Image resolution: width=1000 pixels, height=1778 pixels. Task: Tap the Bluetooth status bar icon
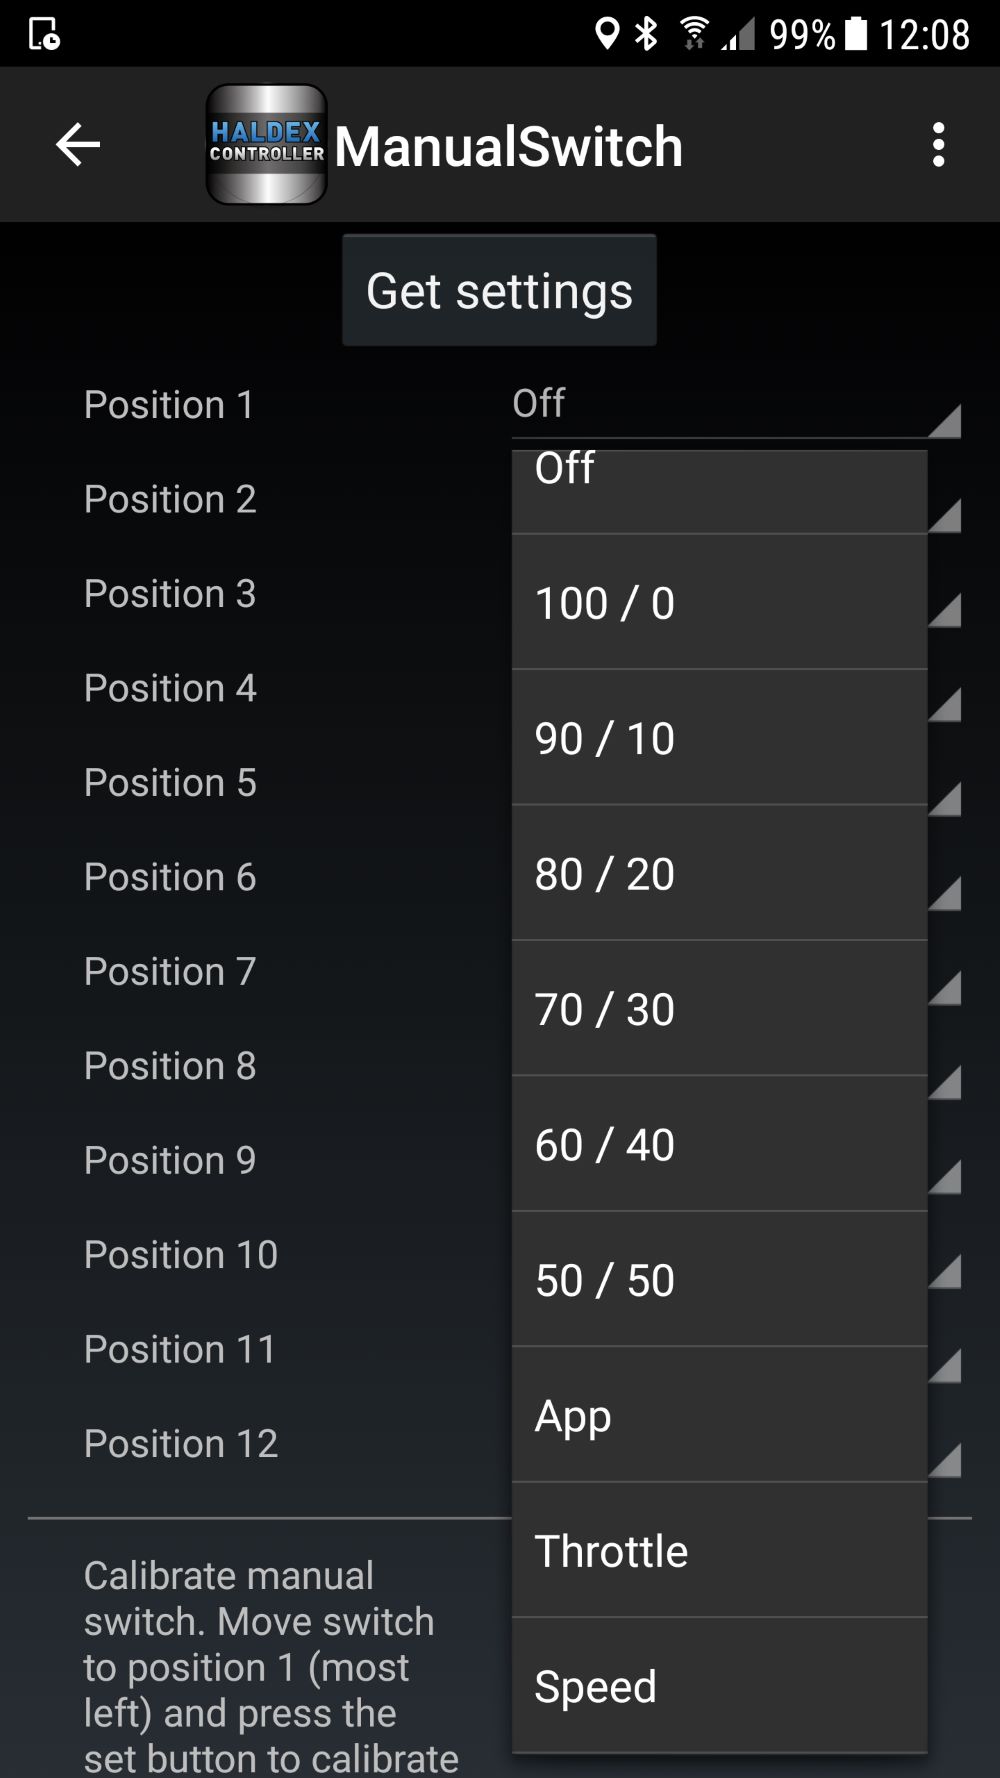(647, 34)
